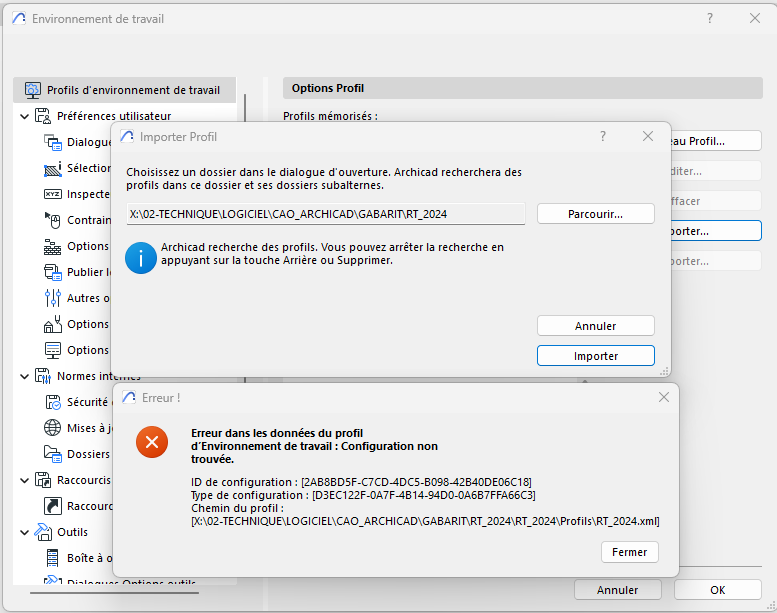Close the Importer Profil dialog
Image resolution: width=777 pixels, height=613 pixels.
pyautogui.click(x=648, y=136)
